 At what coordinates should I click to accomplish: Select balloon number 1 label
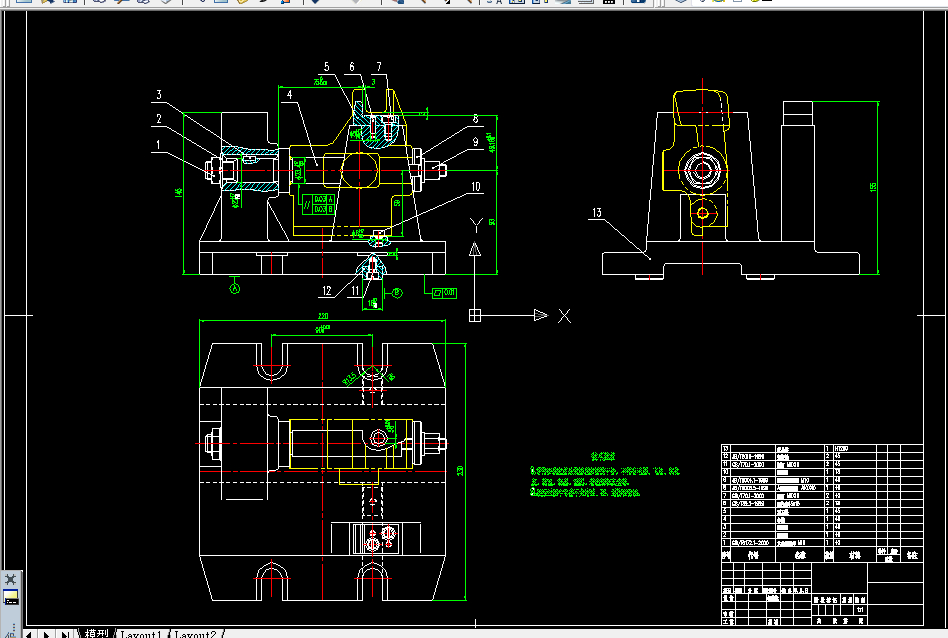point(158,145)
